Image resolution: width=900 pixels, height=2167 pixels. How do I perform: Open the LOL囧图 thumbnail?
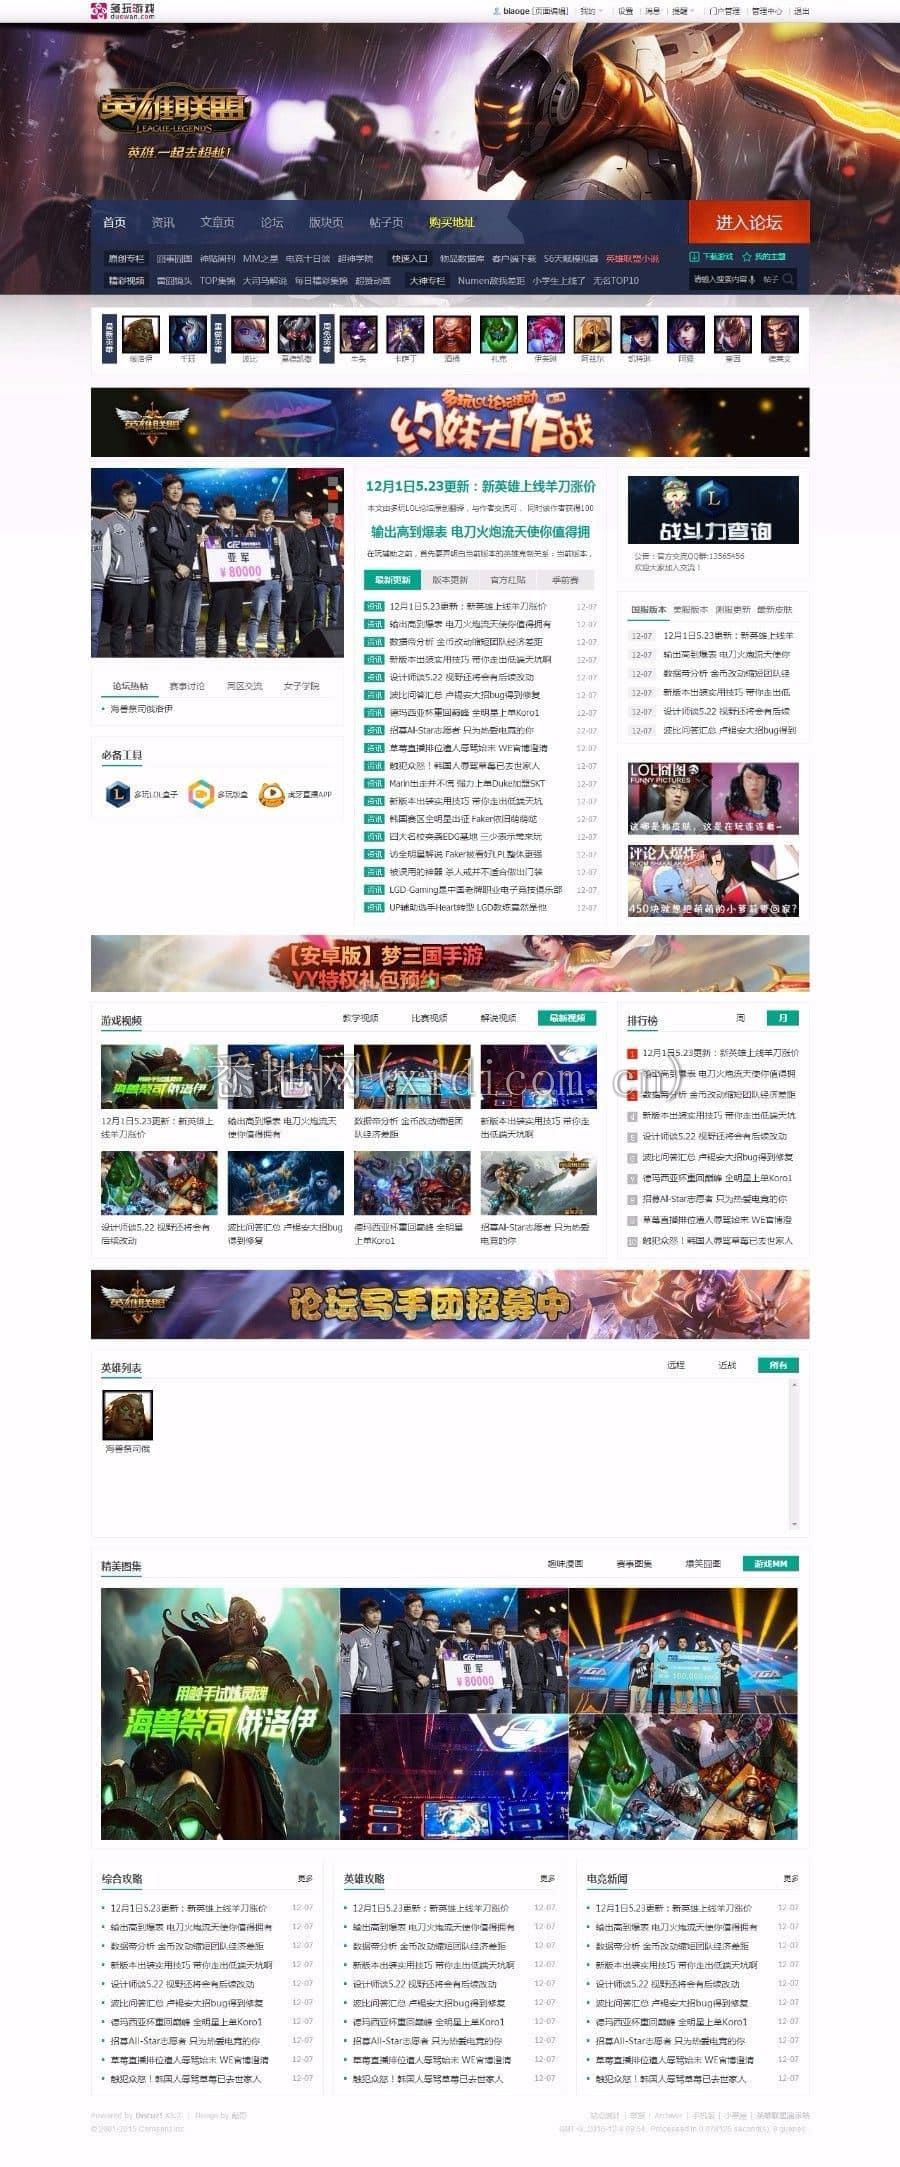click(x=713, y=798)
